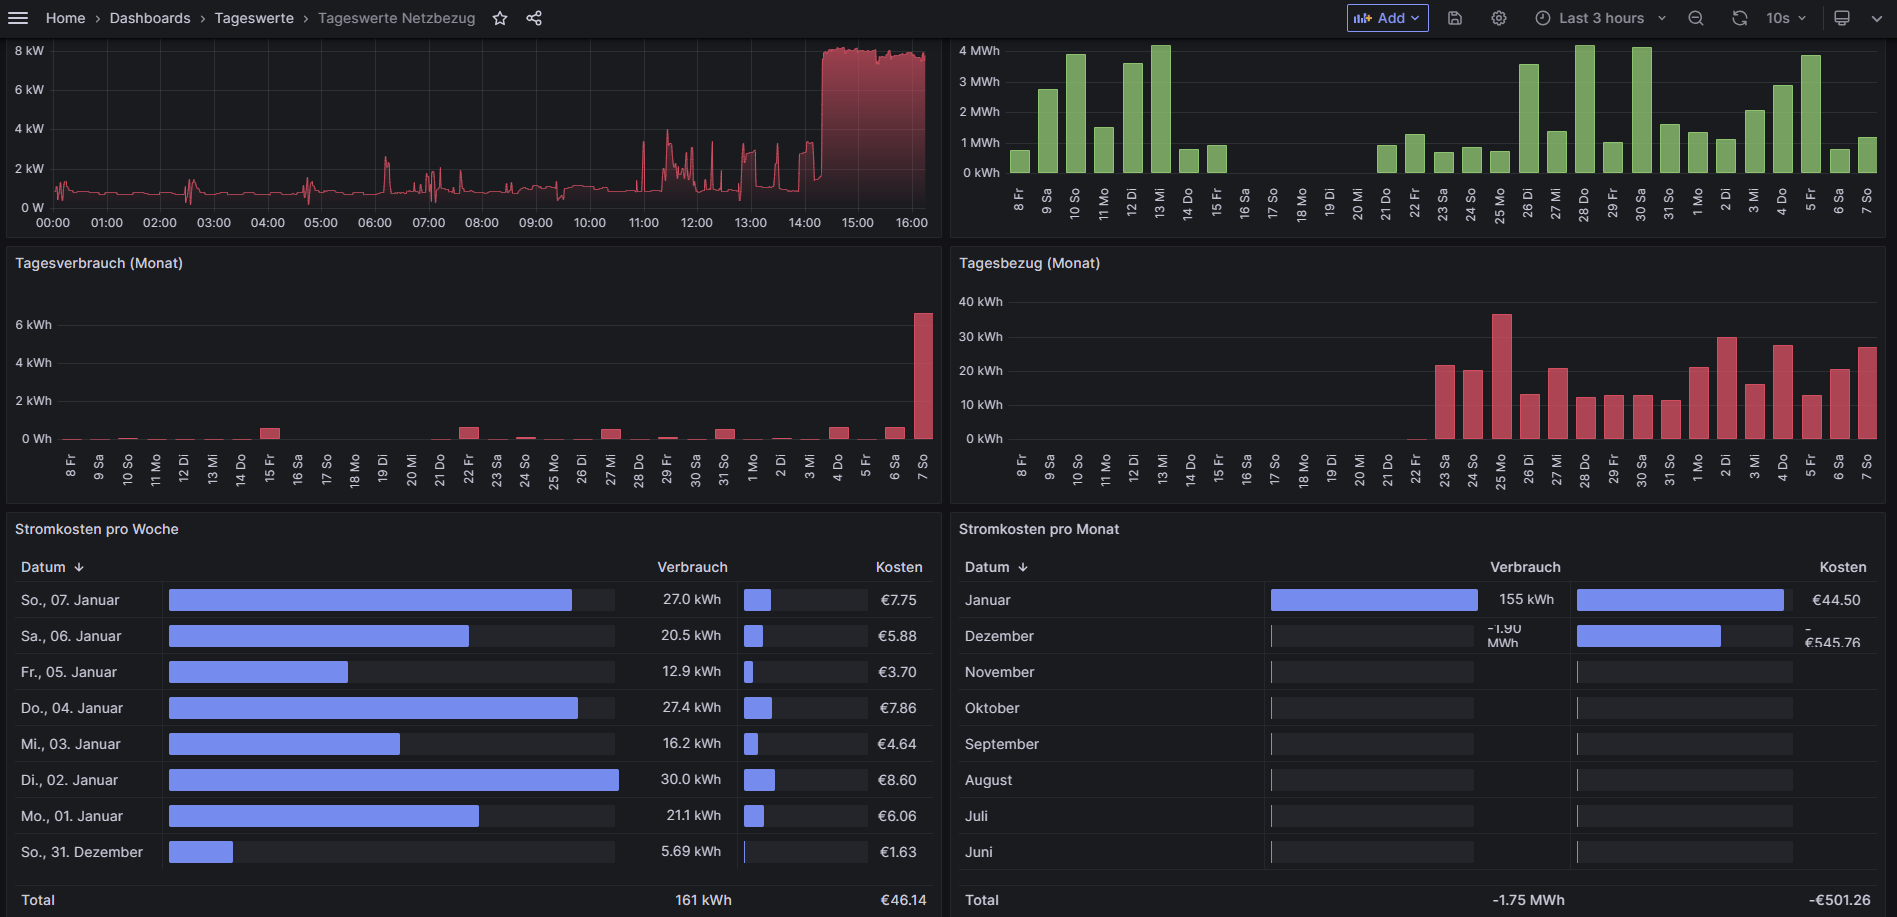Viewport: 1897px width, 917px height.
Task: Click the 155 kWh Januar consumption value
Action: 1526,599
